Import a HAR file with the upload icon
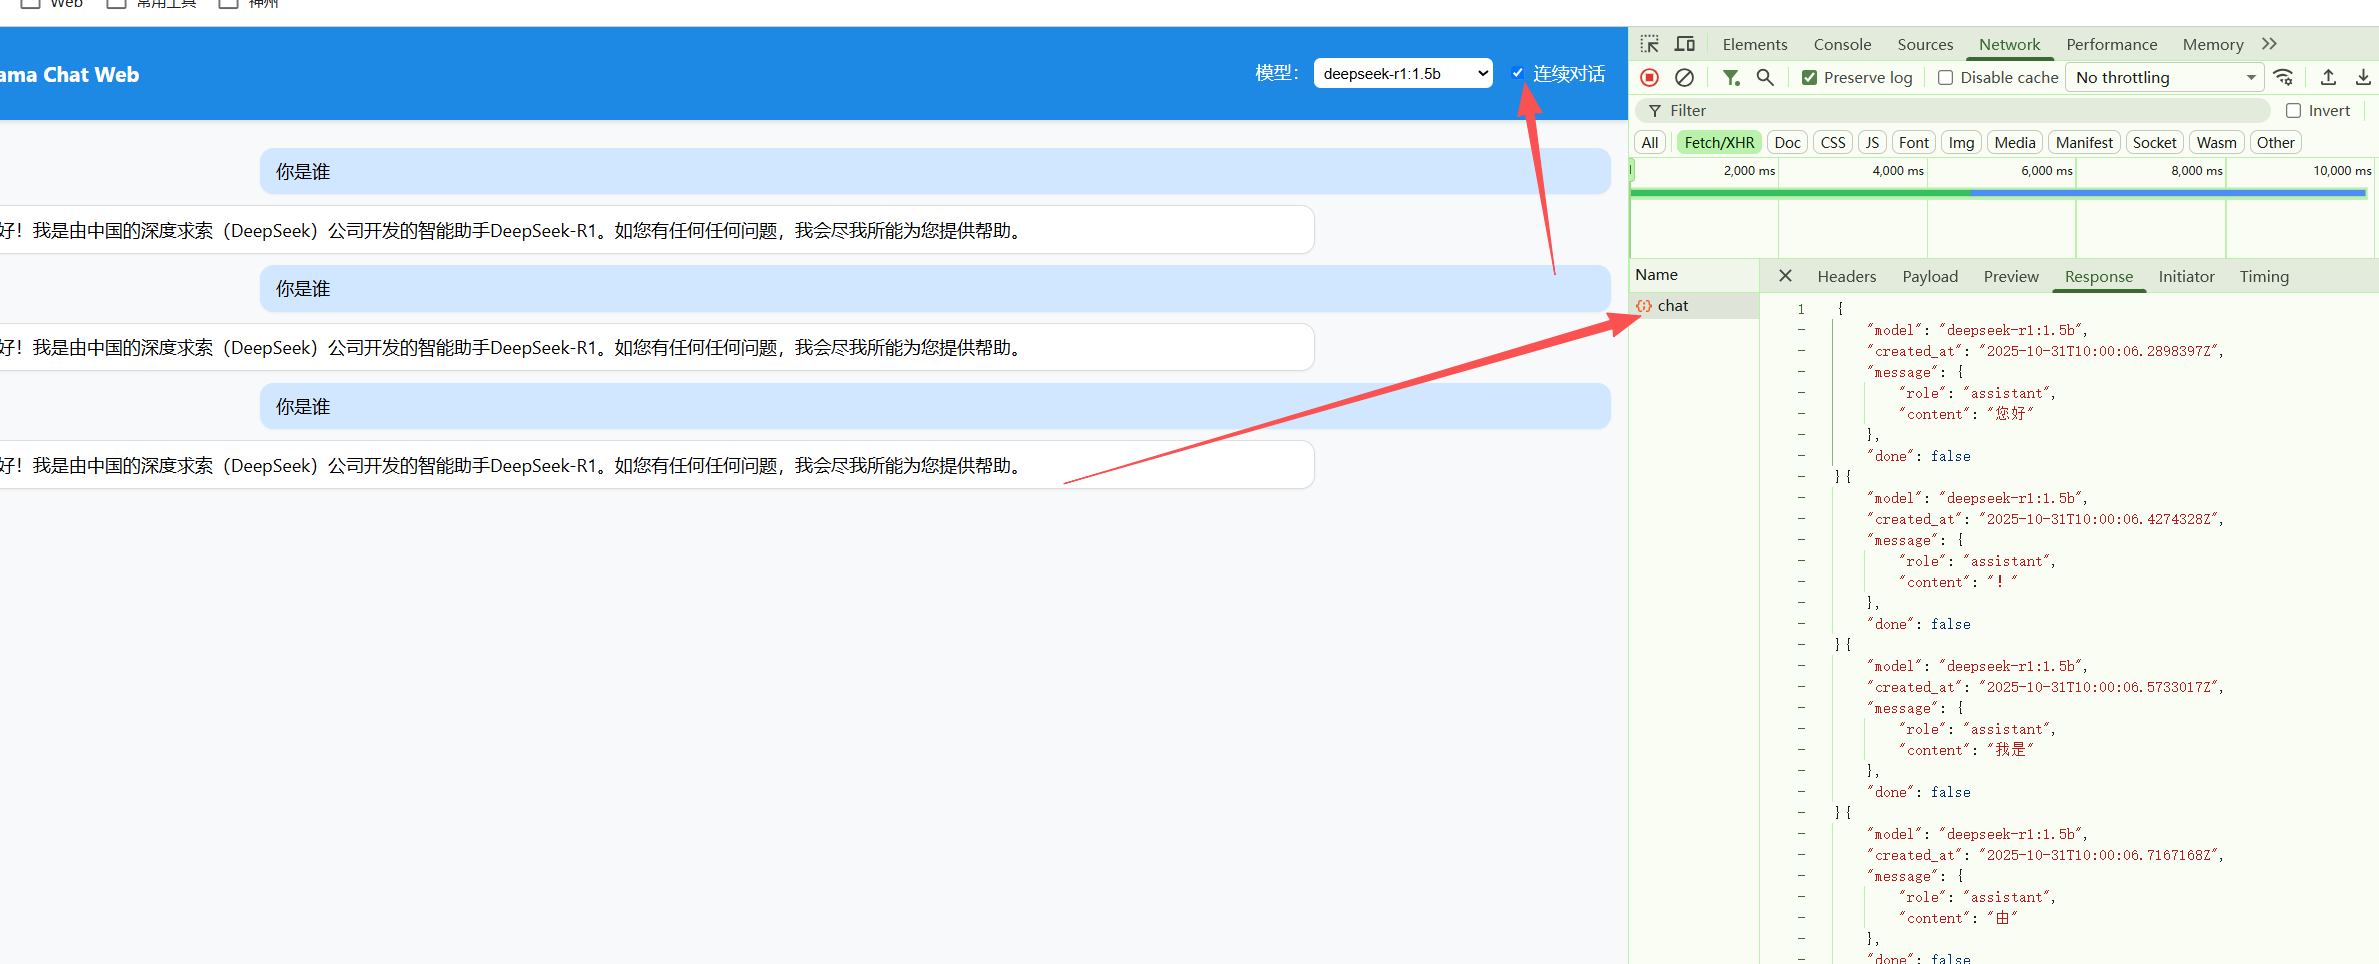The width and height of the screenshot is (2379, 964). tap(2329, 77)
